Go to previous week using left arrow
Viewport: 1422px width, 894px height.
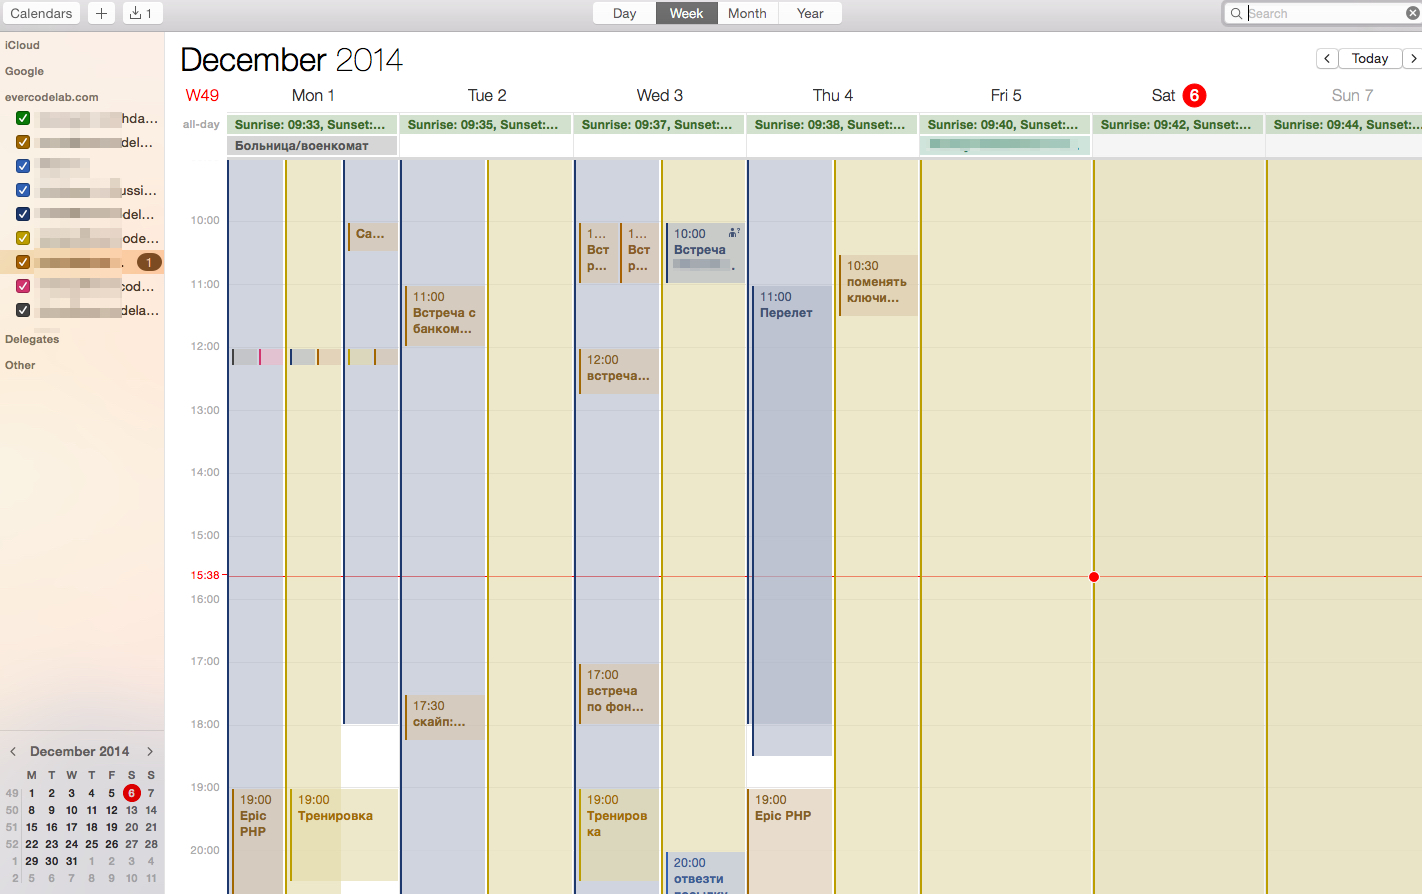1327,58
